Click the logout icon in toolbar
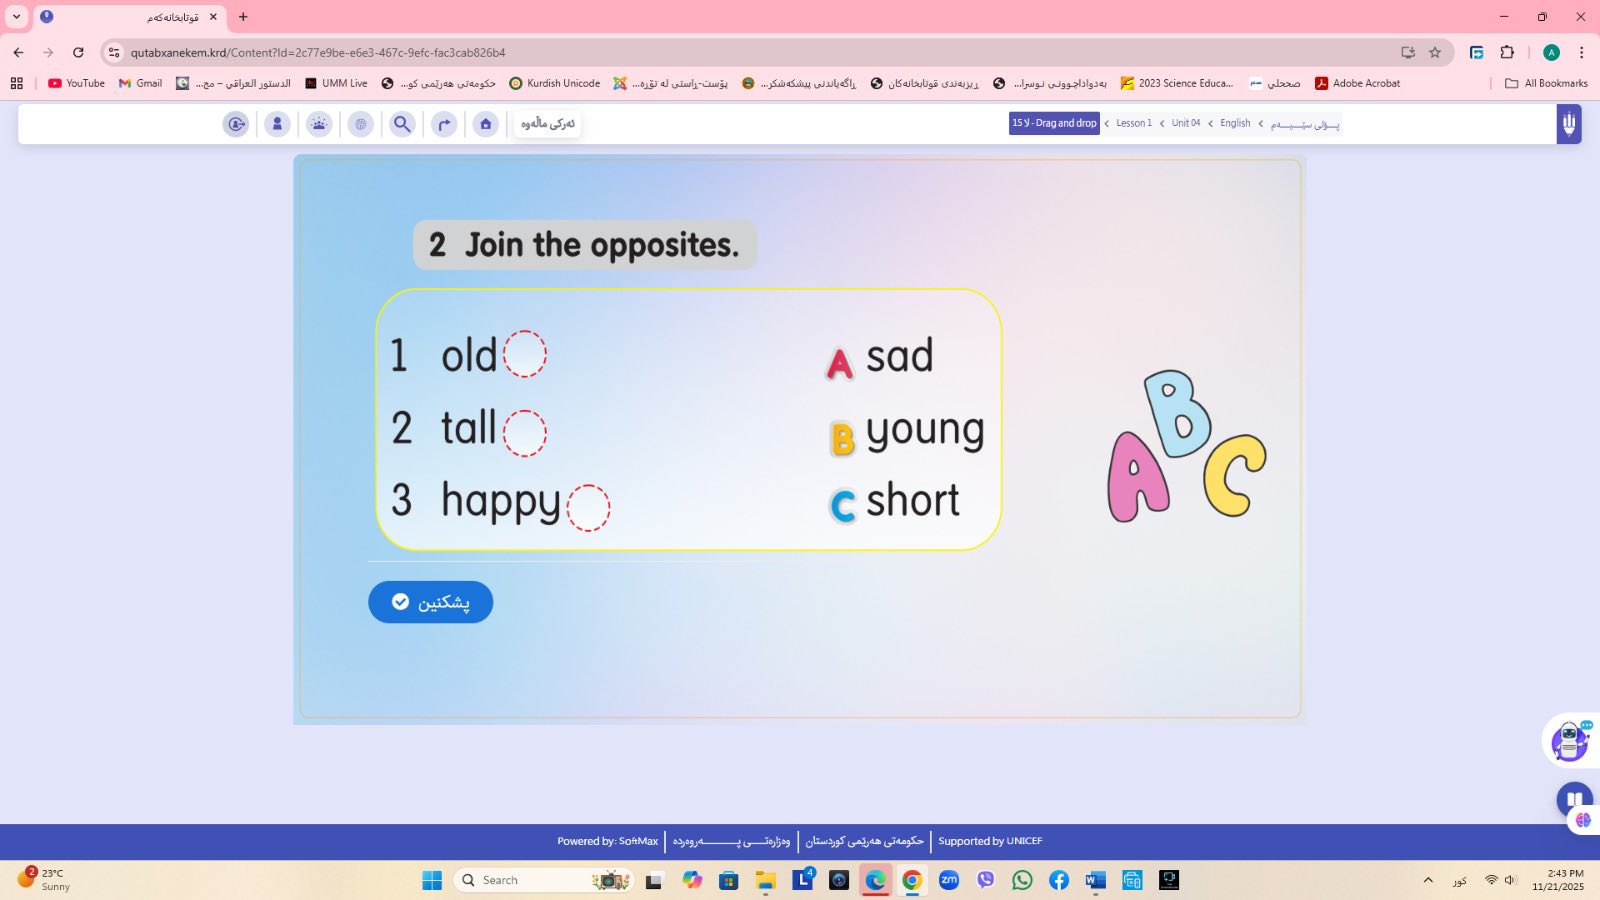Screen dimensions: 1600x900 click(236, 124)
